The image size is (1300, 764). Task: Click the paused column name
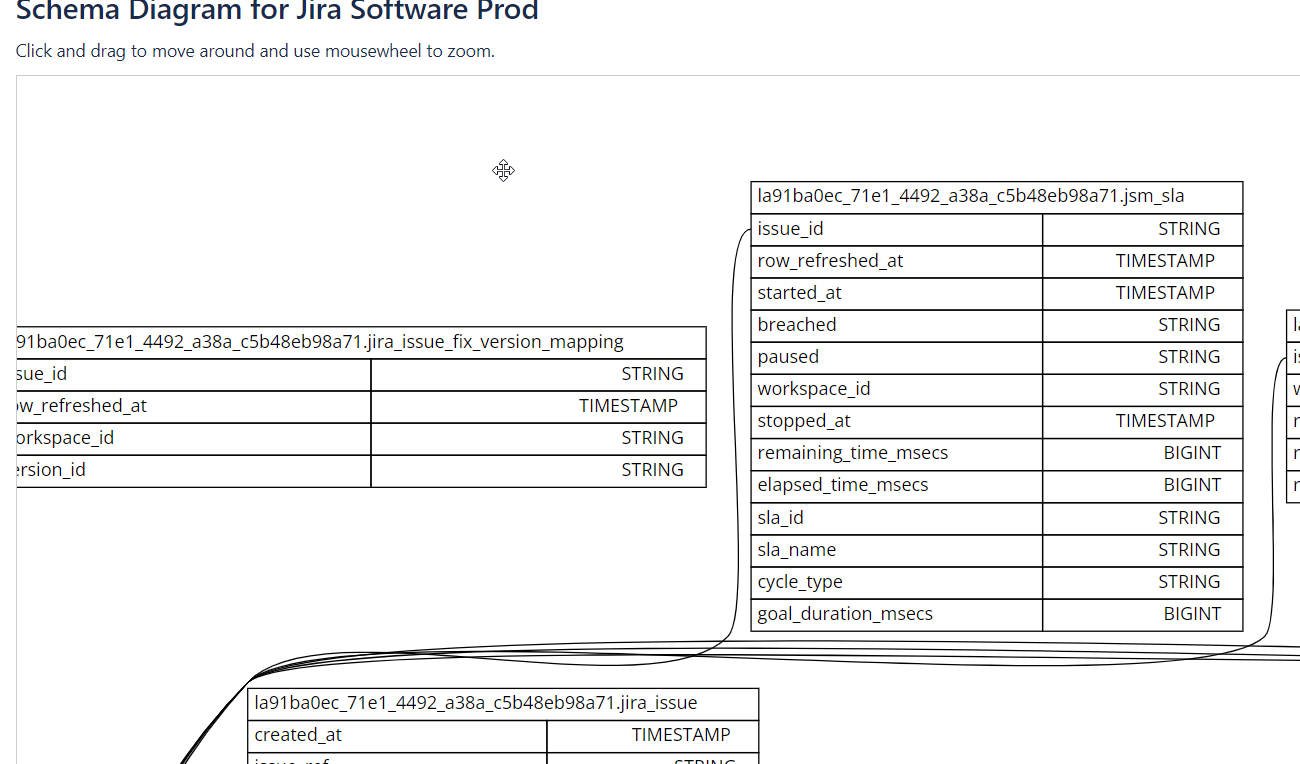788,357
